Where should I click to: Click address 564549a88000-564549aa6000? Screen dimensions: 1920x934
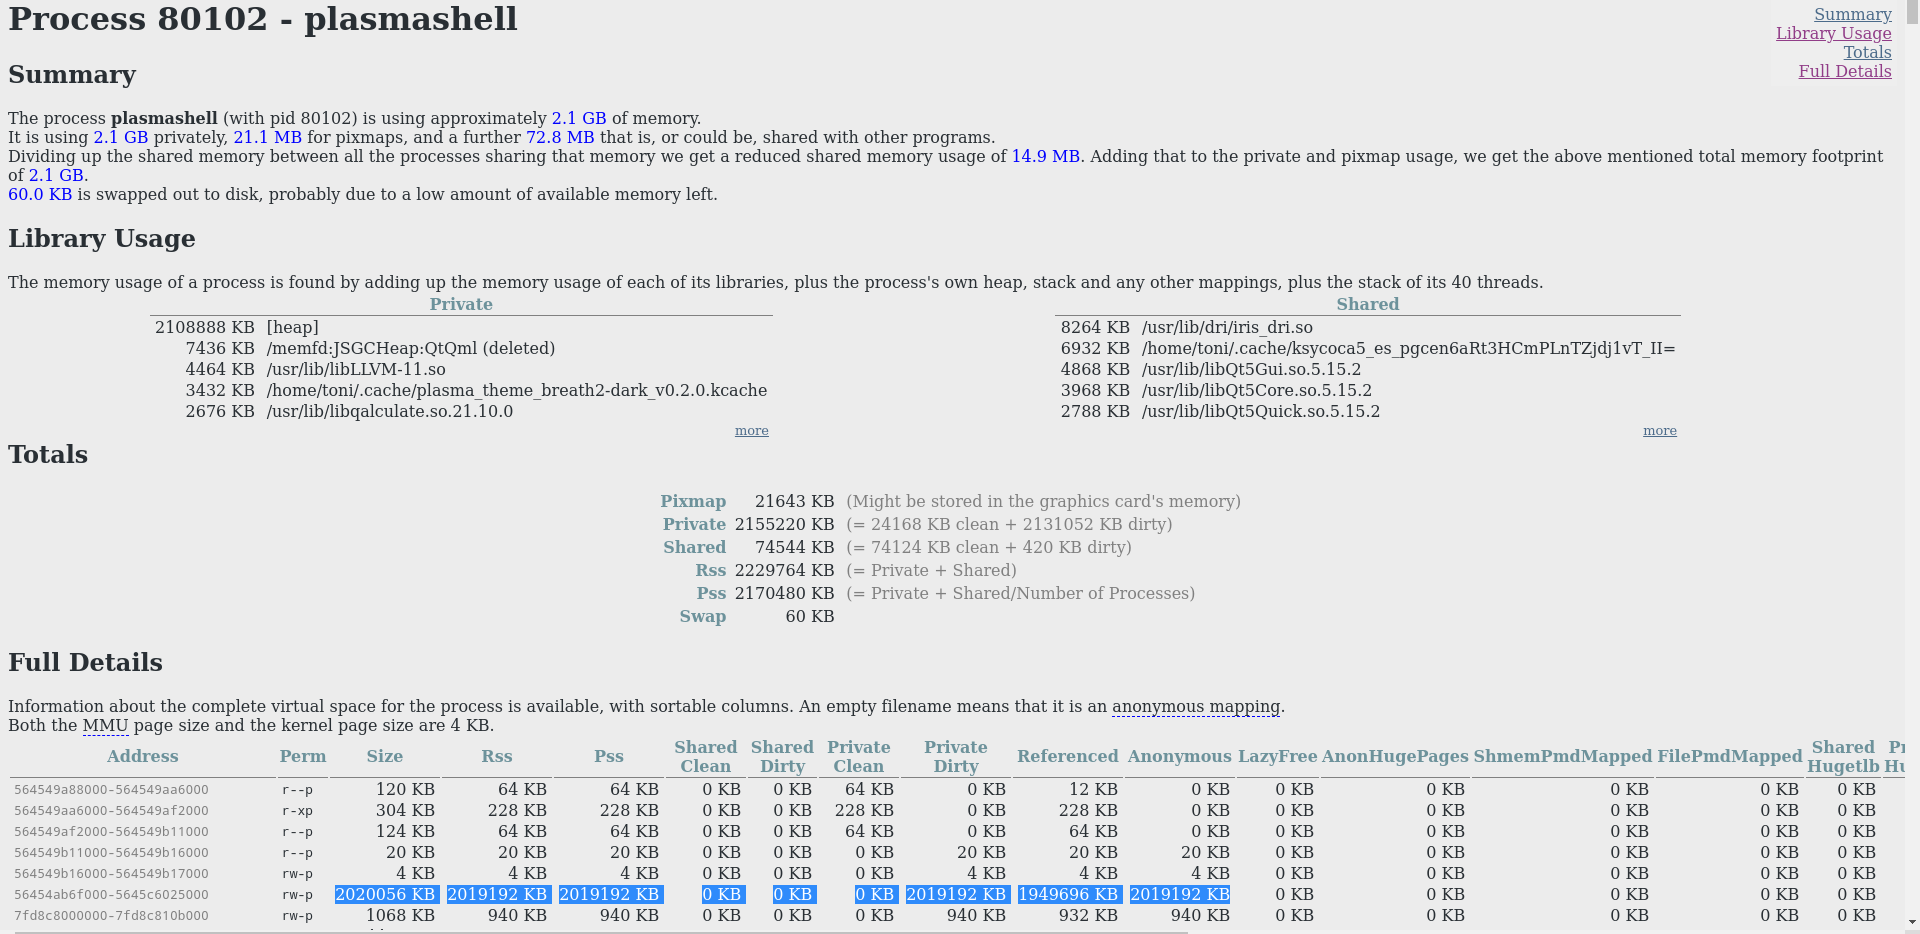[x=111, y=790]
